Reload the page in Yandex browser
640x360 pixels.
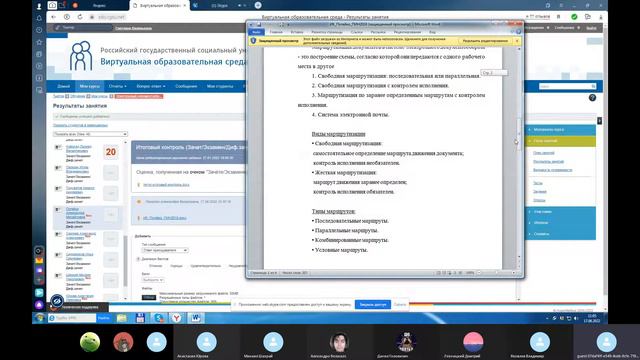[80, 17]
